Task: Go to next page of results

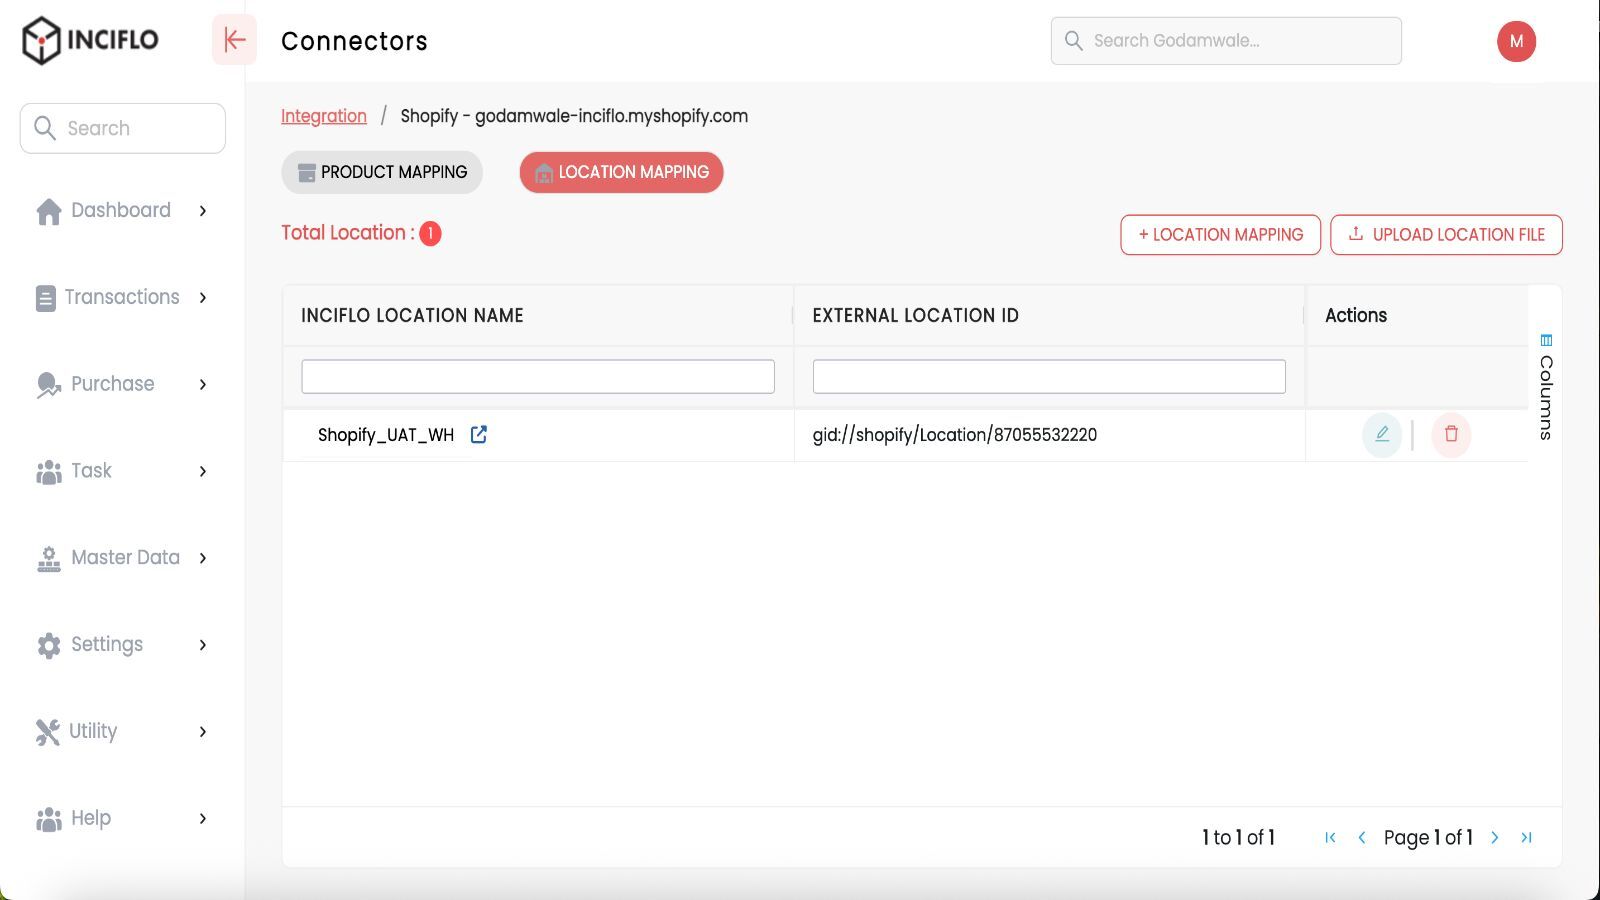Action: pyautogui.click(x=1495, y=838)
